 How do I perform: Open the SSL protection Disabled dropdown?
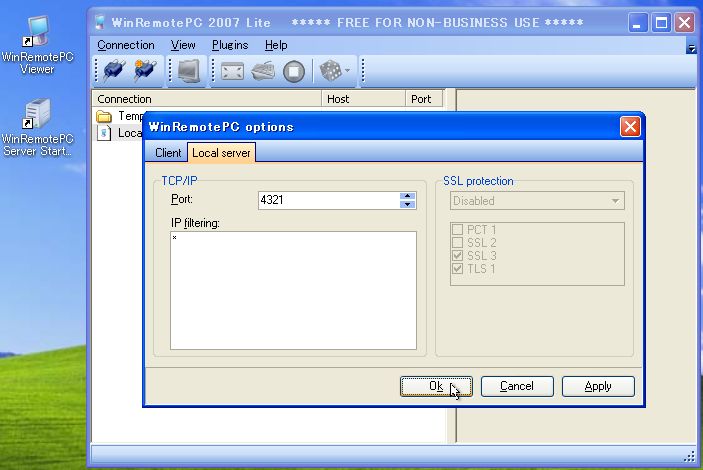click(x=537, y=201)
